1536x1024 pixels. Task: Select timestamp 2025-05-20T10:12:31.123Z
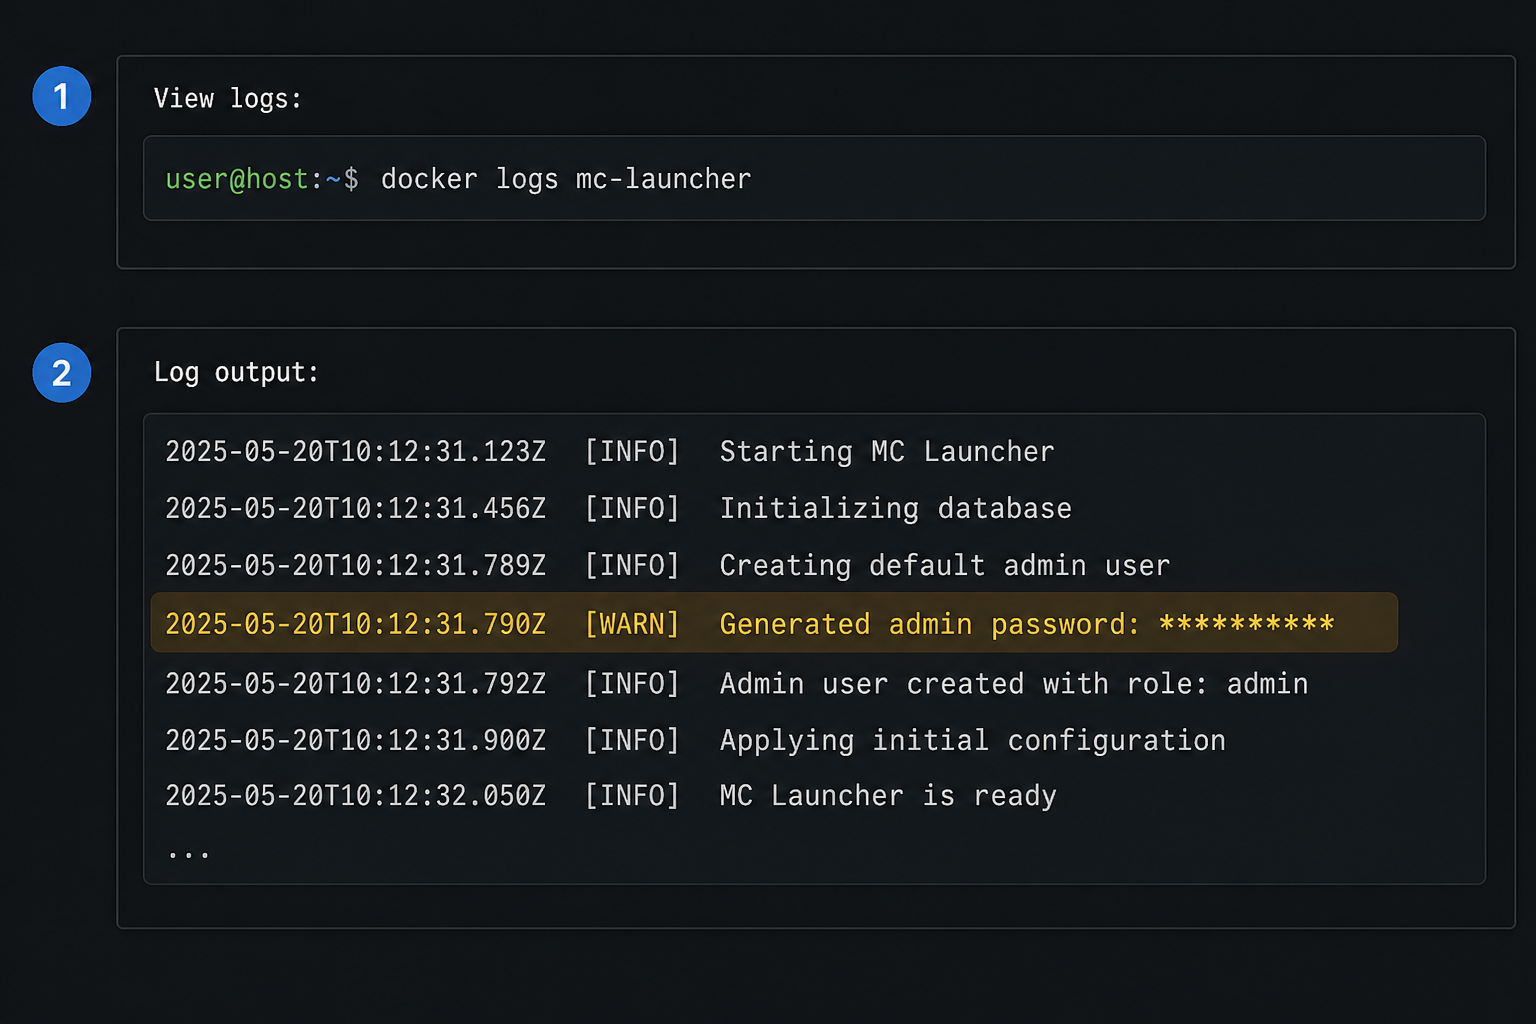tap(356, 452)
